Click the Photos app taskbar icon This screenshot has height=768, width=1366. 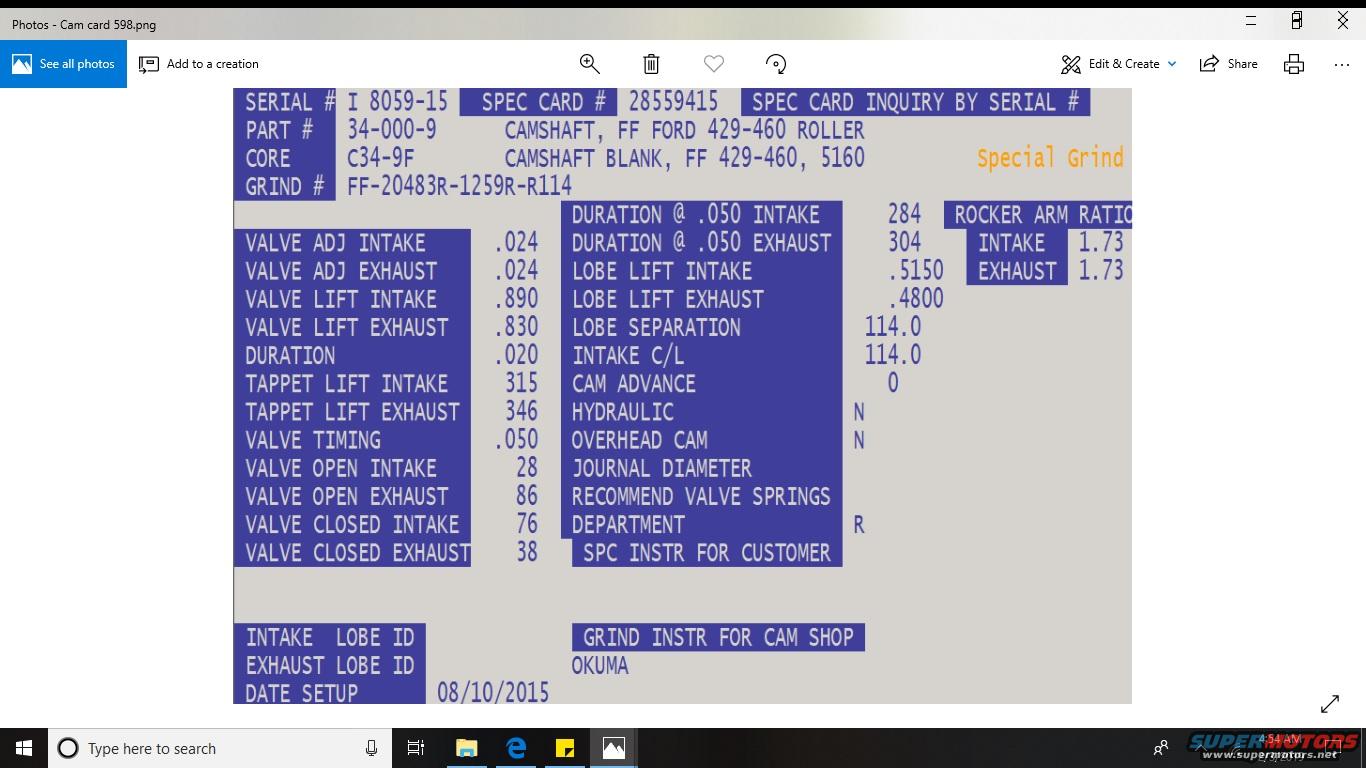pyautogui.click(x=614, y=748)
